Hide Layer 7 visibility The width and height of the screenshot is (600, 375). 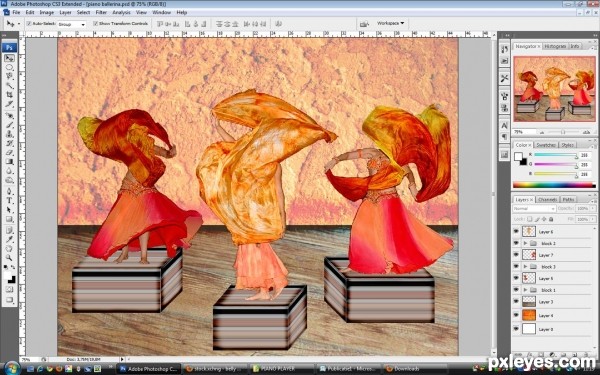[516, 254]
